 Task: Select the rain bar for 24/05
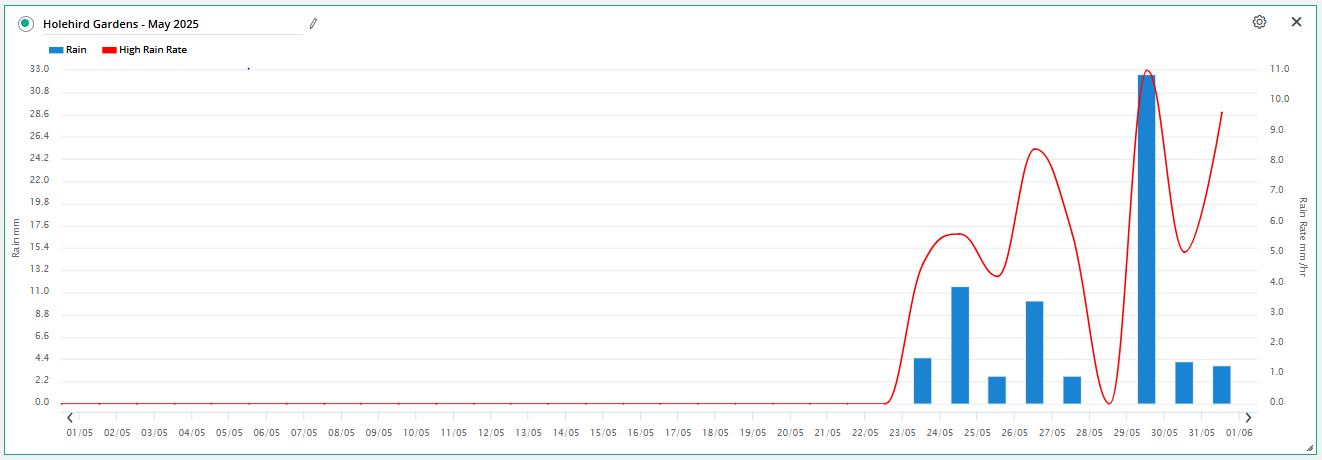[x=960, y=345]
